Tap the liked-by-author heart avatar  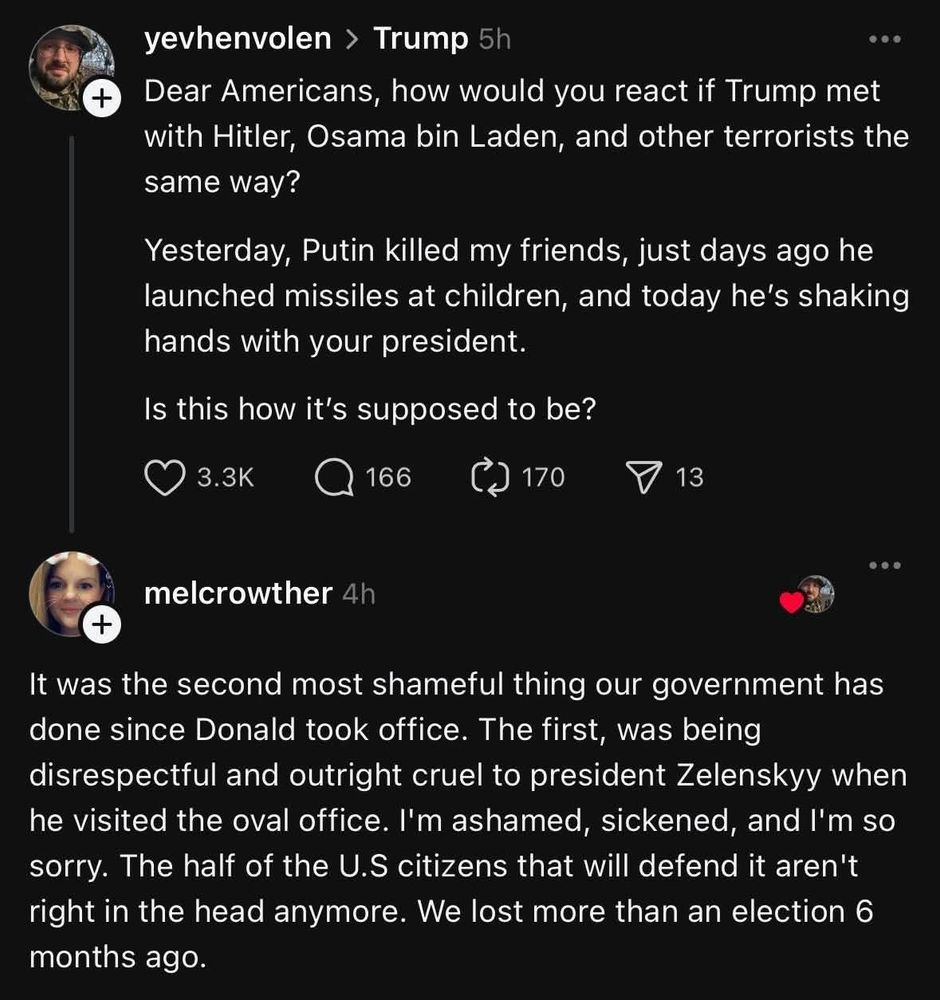pyautogui.click(x=807, y=595)
